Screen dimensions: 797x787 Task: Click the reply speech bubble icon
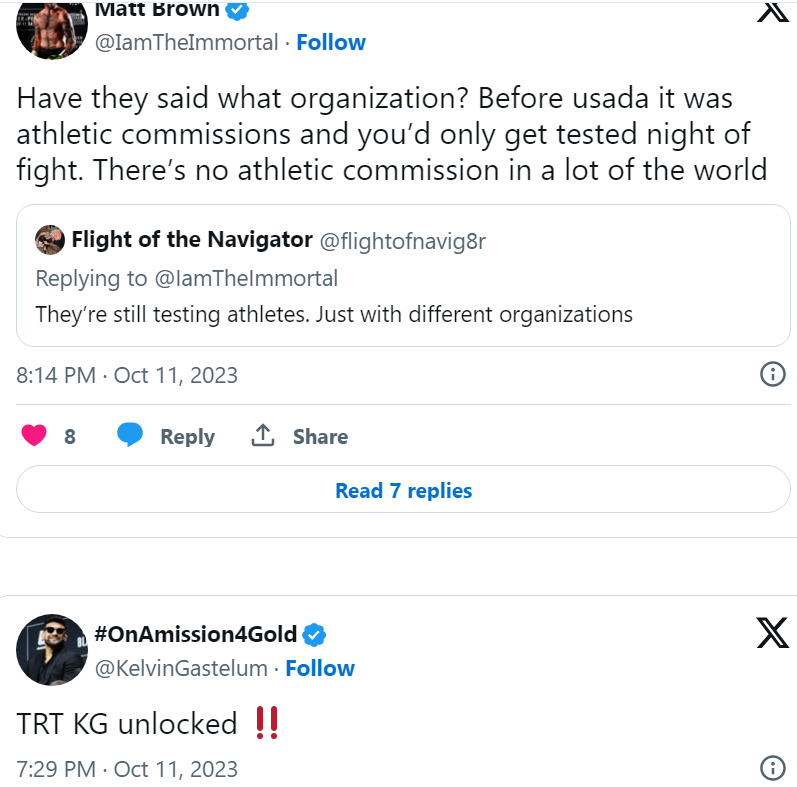point(131,436)
